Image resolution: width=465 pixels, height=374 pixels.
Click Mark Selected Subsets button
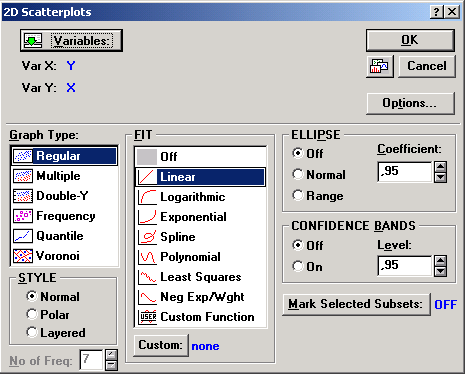click(356, 304)
